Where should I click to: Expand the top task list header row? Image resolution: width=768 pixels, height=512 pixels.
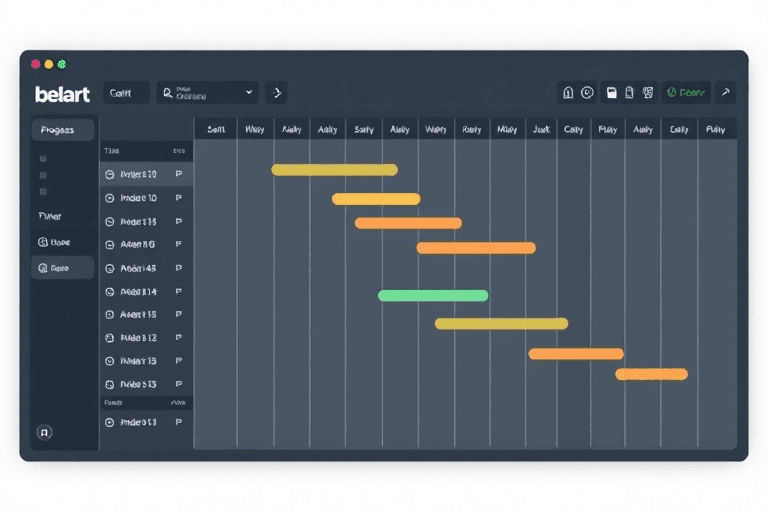point(145,151)
